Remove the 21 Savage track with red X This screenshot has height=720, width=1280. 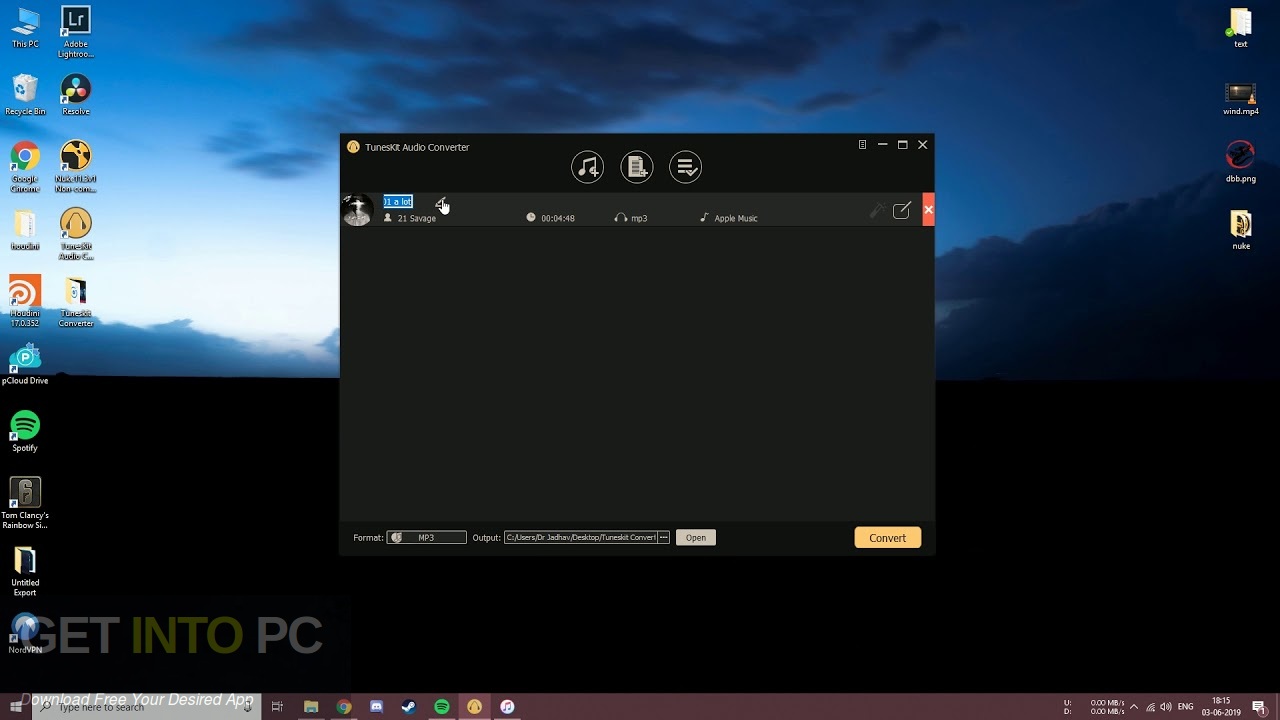coord(928,210)
